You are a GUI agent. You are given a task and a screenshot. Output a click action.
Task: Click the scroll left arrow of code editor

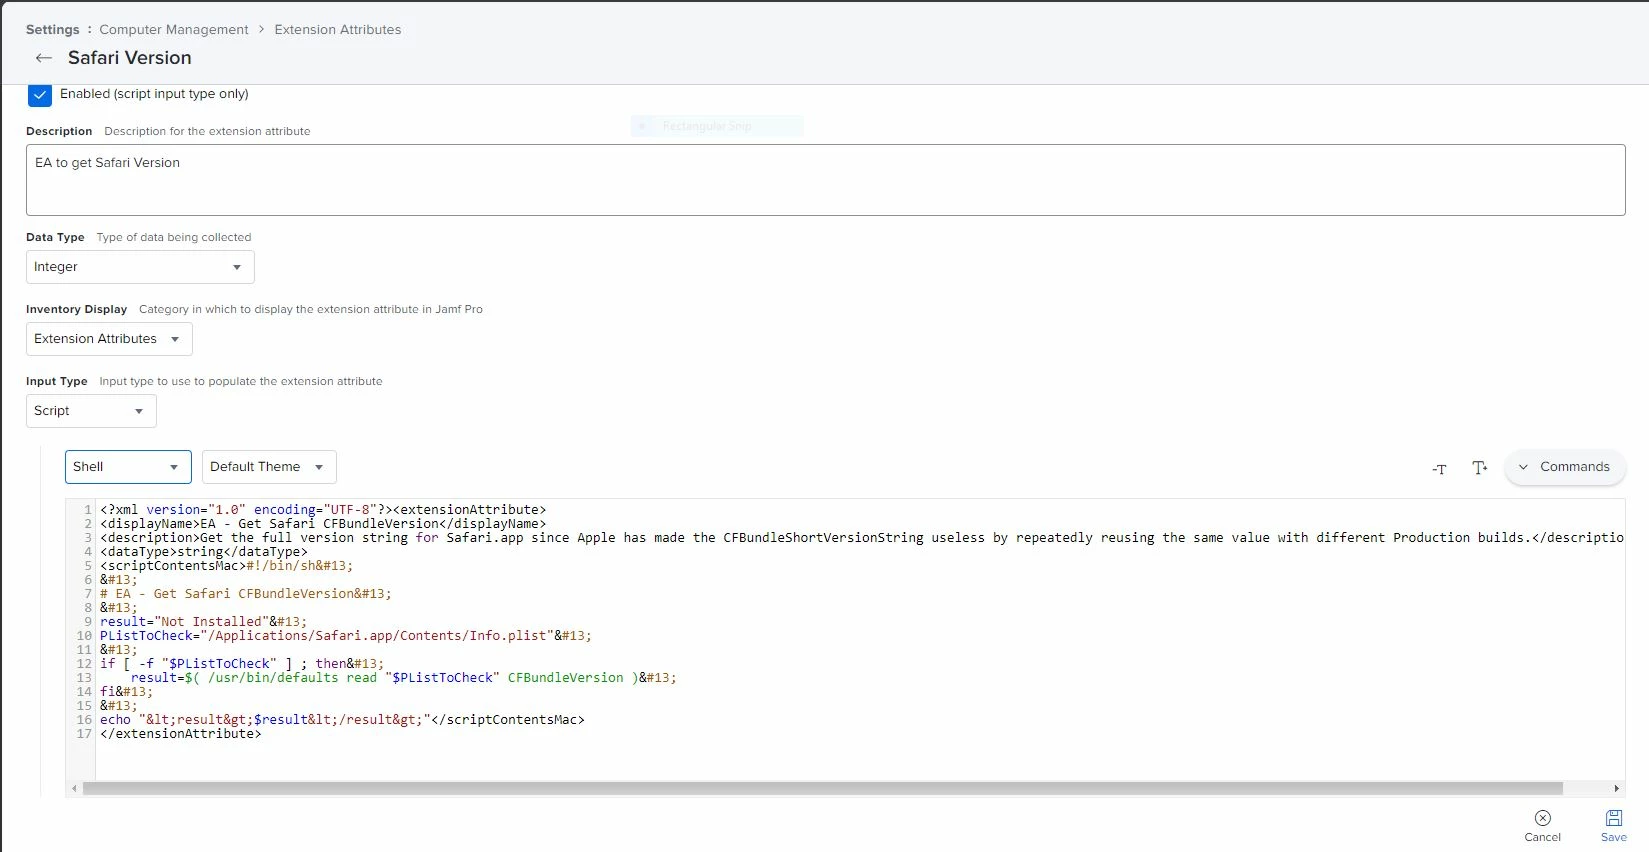[74, 788]
